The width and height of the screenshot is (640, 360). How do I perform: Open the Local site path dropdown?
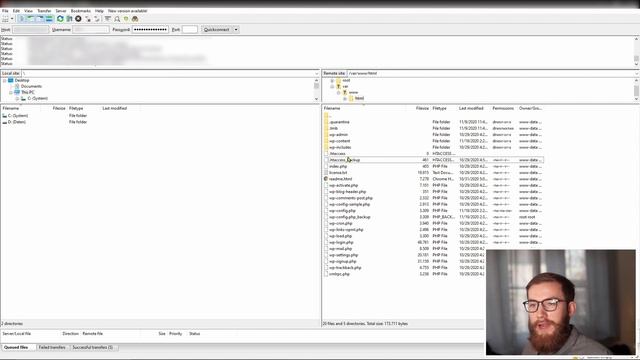tap(317, 73)
